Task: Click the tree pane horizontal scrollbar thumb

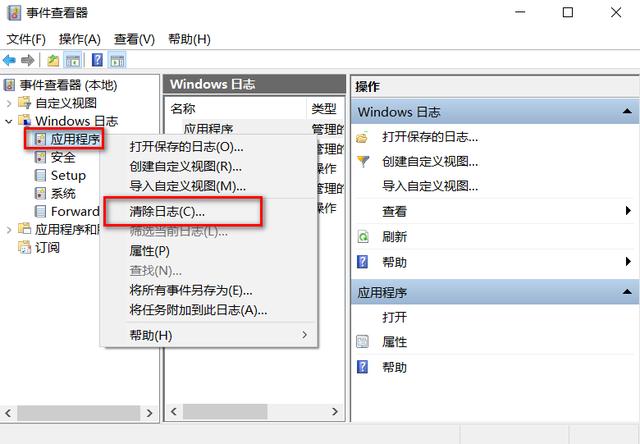Action: [78, 413]
